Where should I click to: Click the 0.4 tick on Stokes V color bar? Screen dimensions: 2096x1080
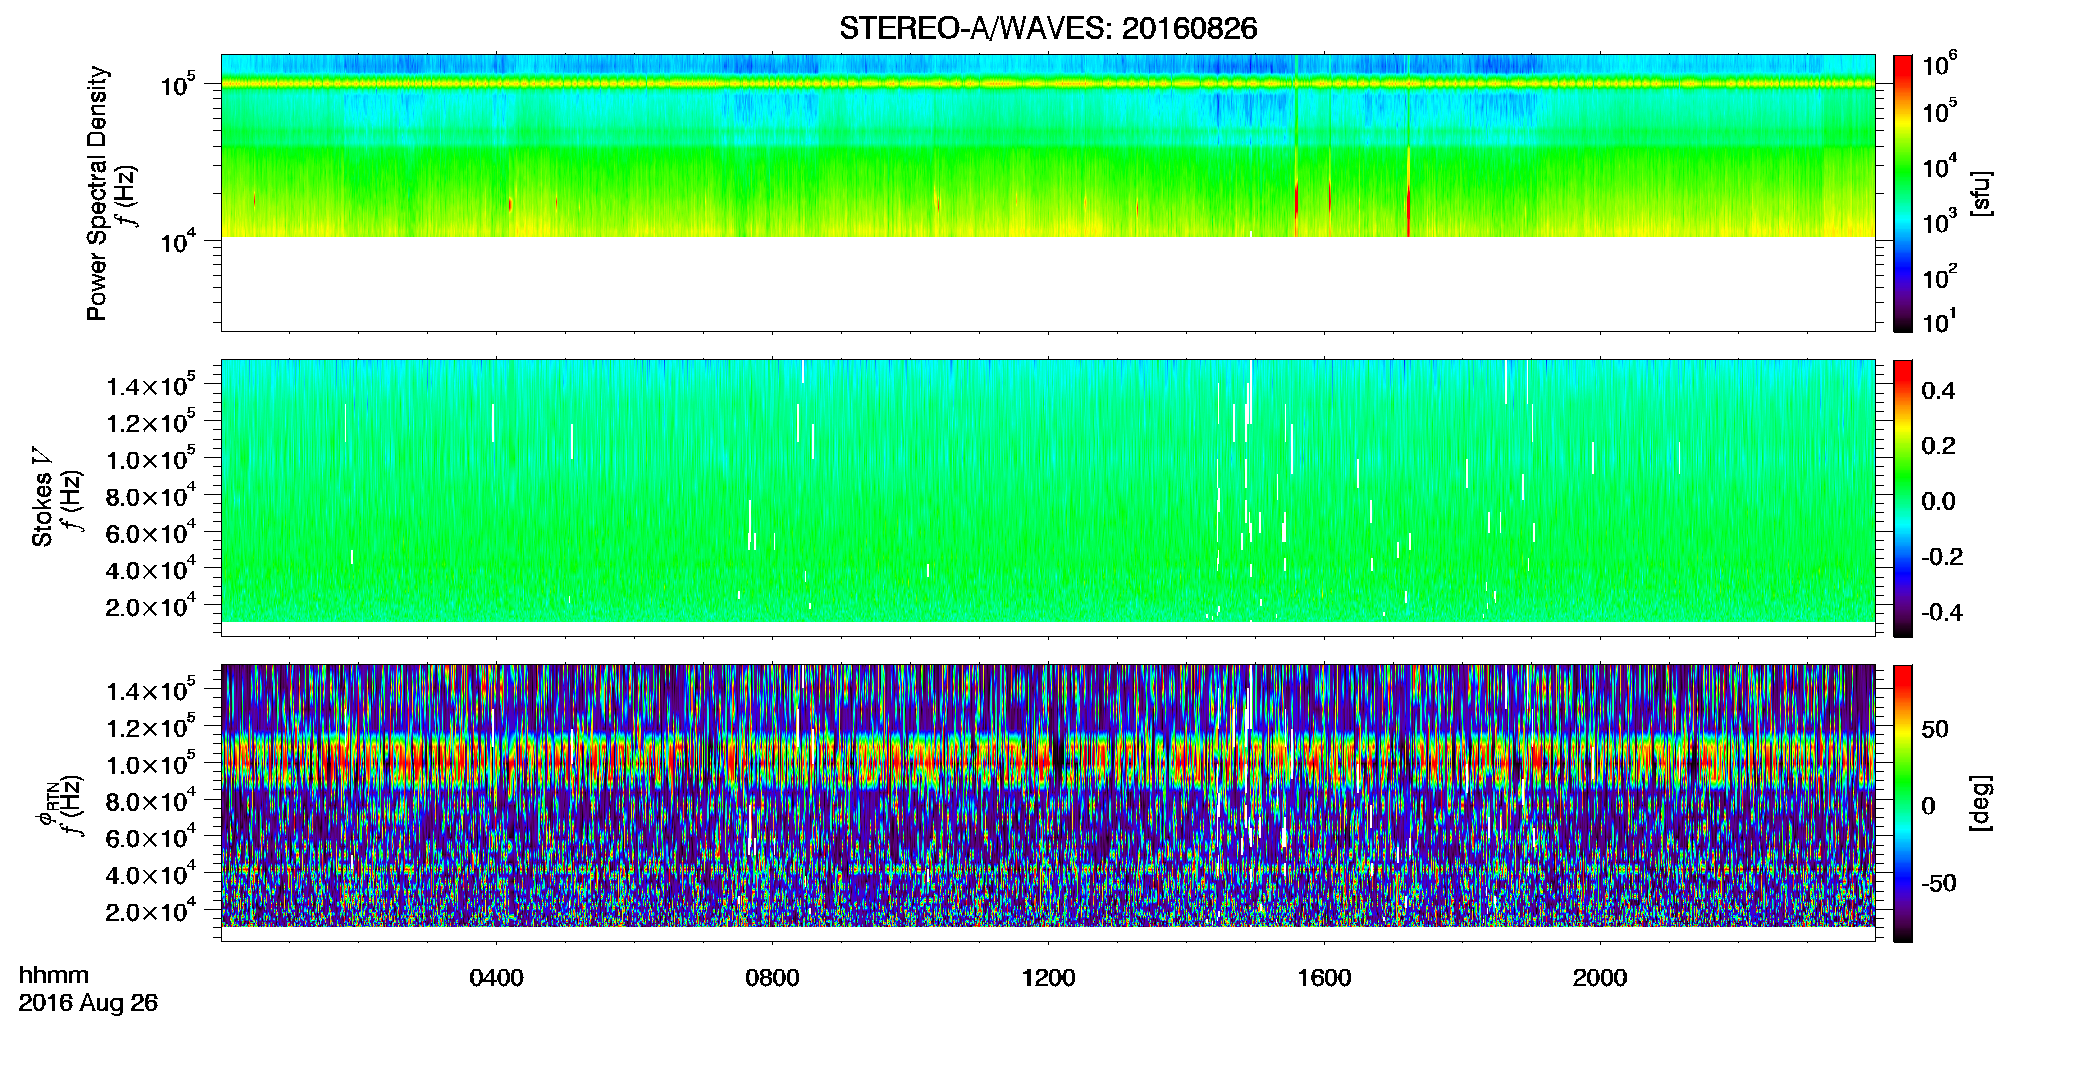click(1938, 391)
